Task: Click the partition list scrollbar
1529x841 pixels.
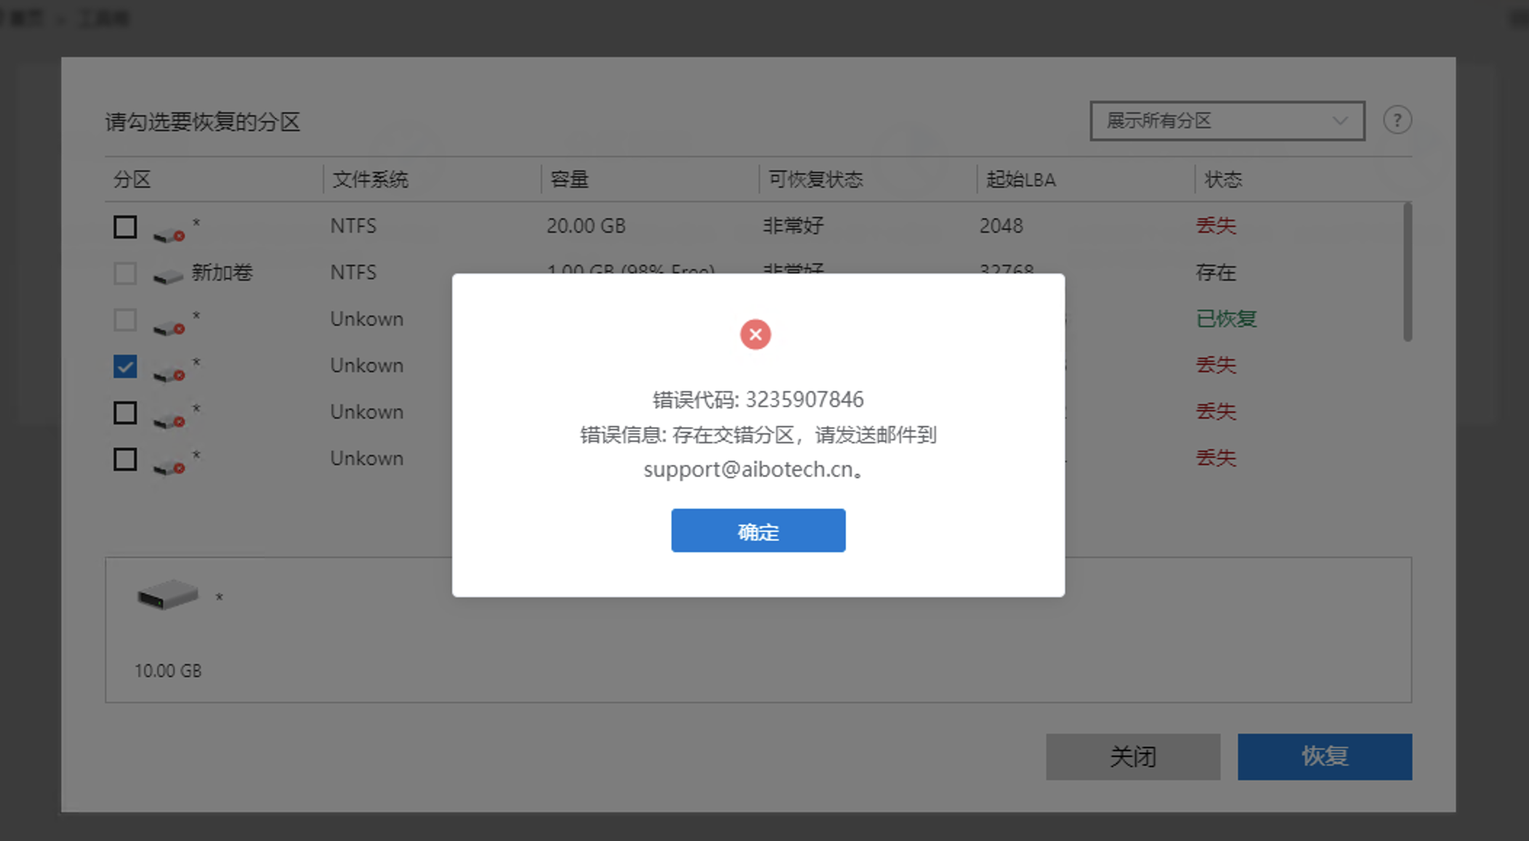Action: coord(1407,272)
